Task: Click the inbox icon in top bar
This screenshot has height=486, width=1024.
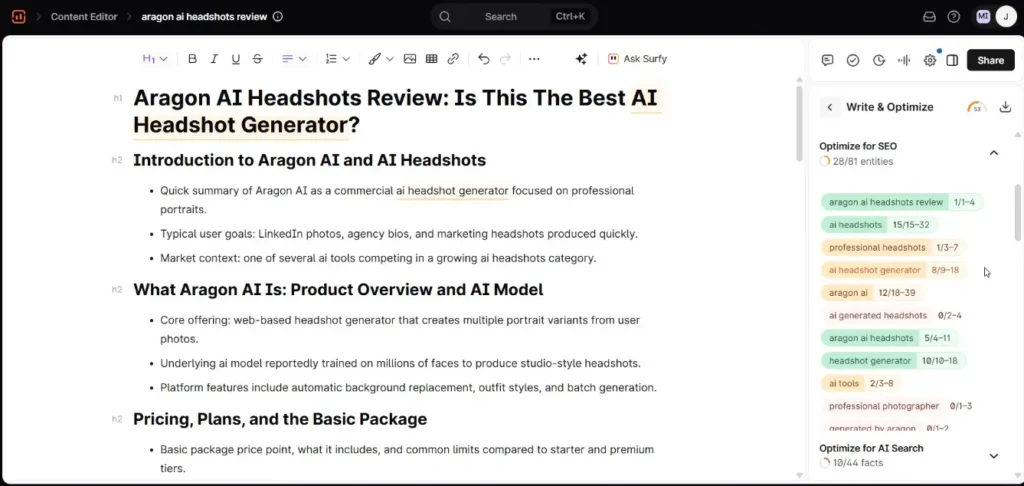Action: pos(929,17)
